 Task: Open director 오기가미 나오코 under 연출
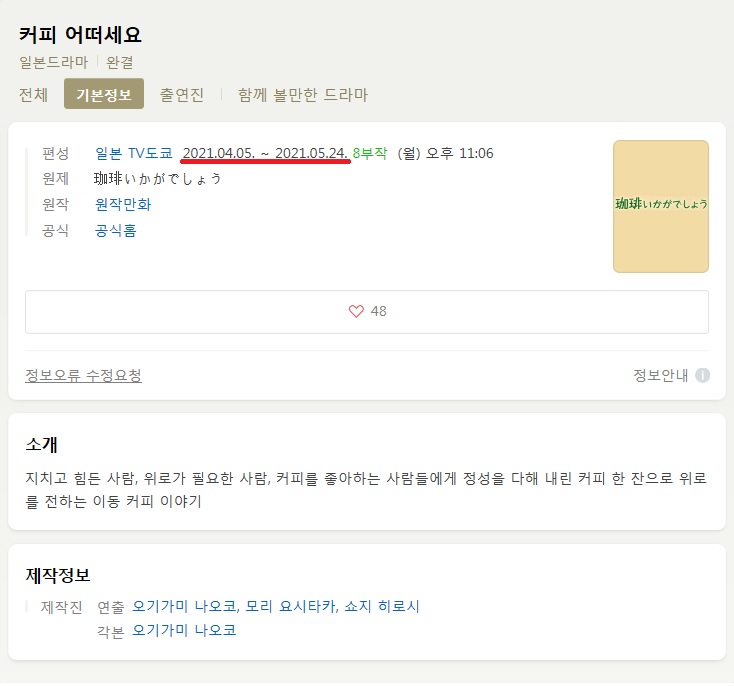click(x=184, y=606)
